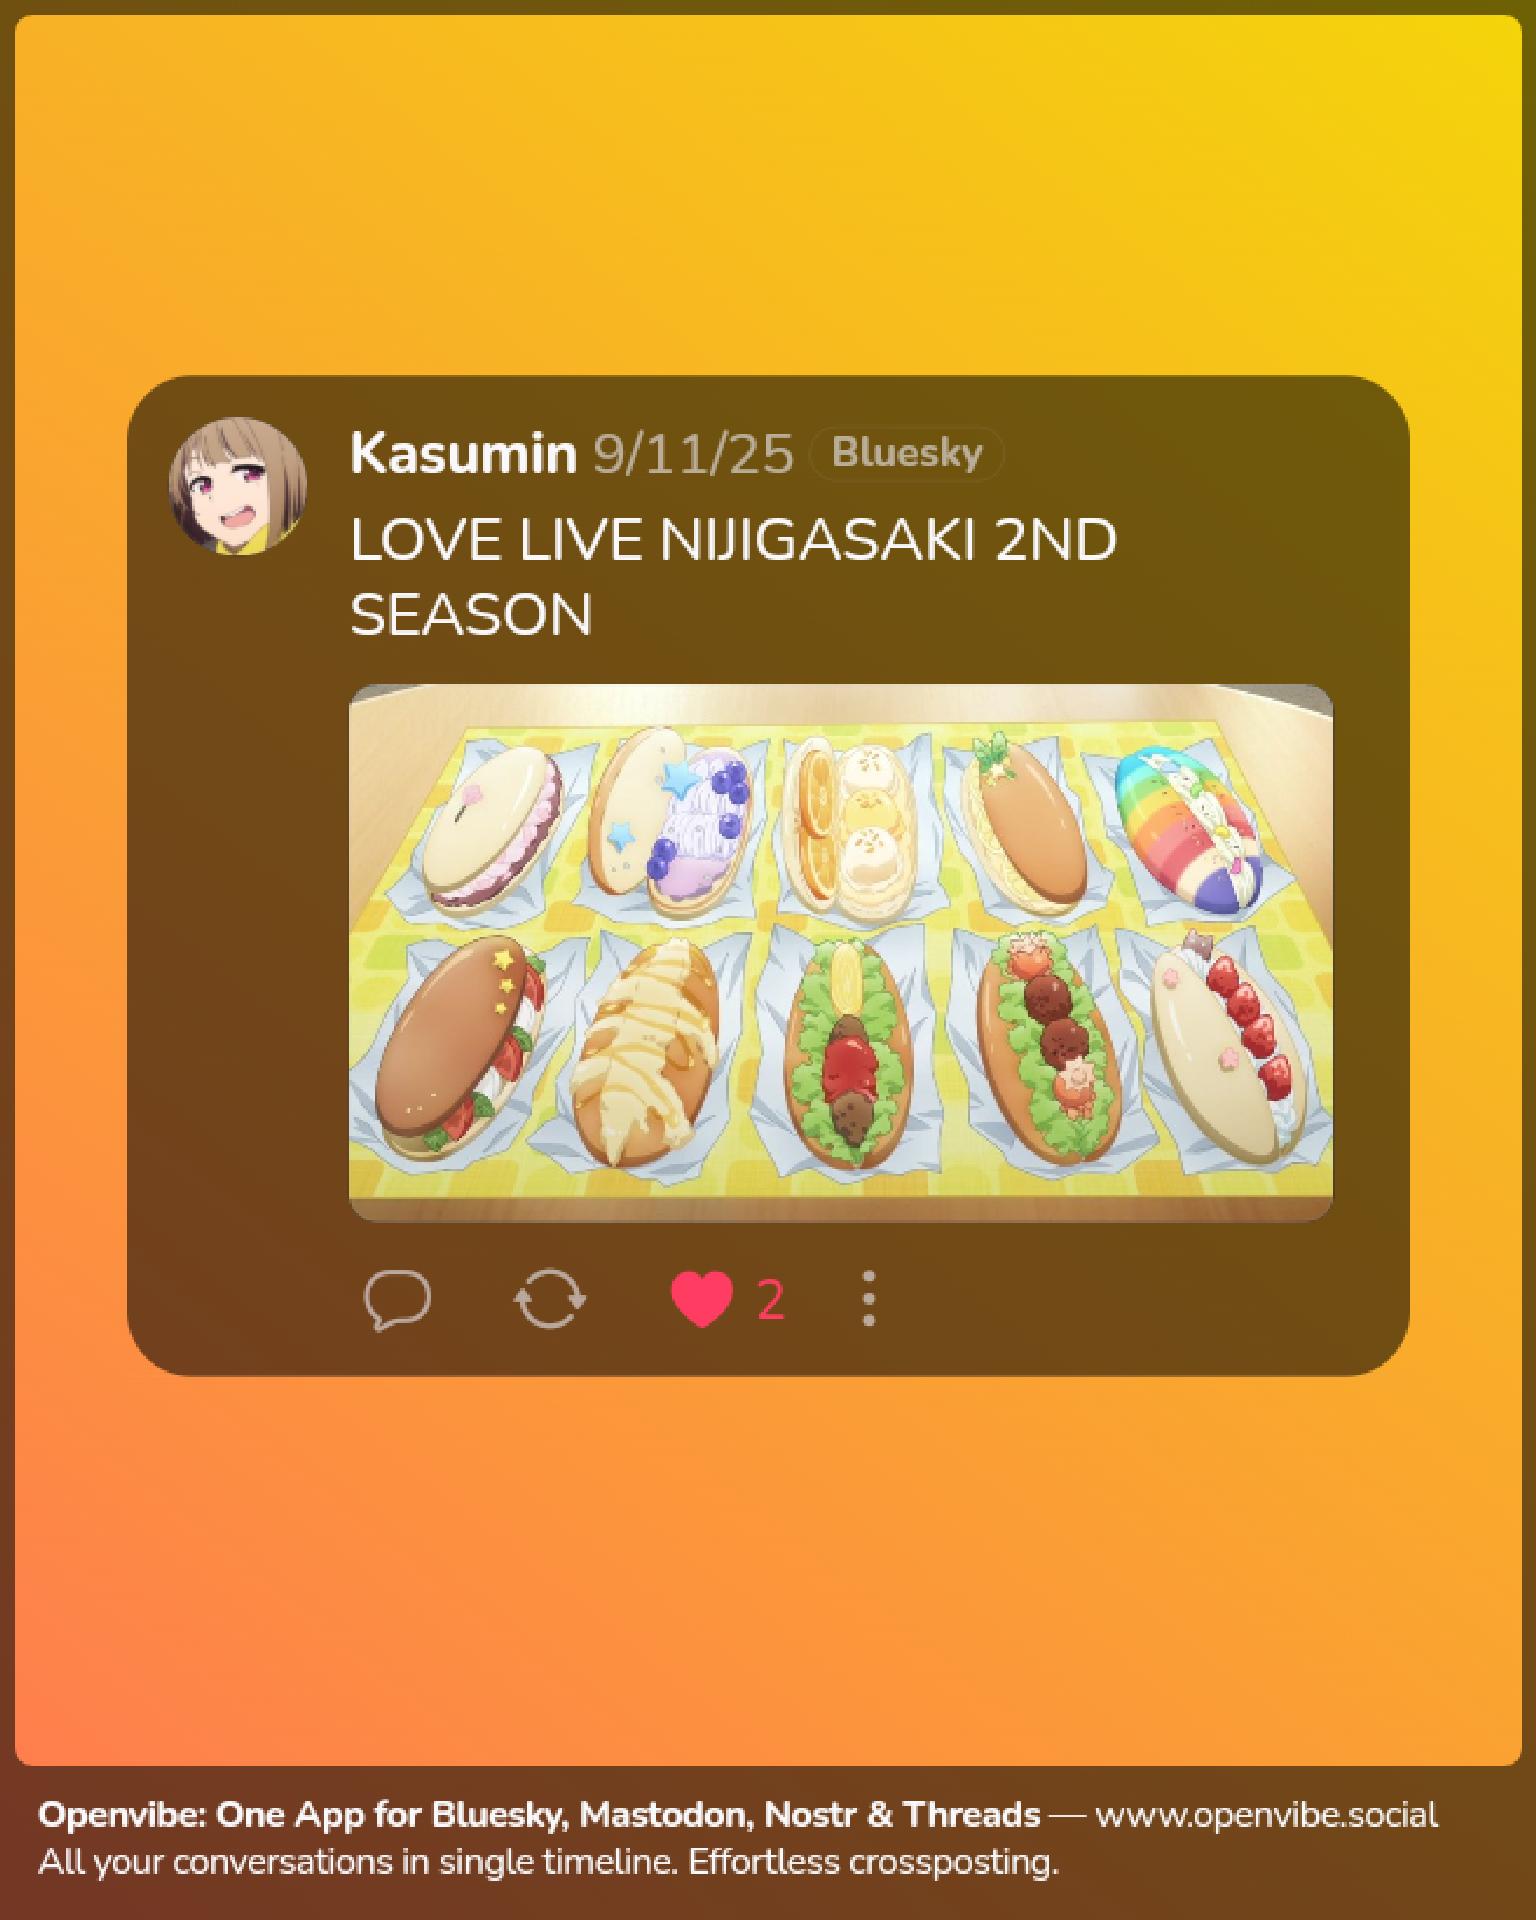Select the LOVE LIVE NIJIGASAKI post text
The height and width of the screenshot is (1920, 1536).
pos(733,577)
